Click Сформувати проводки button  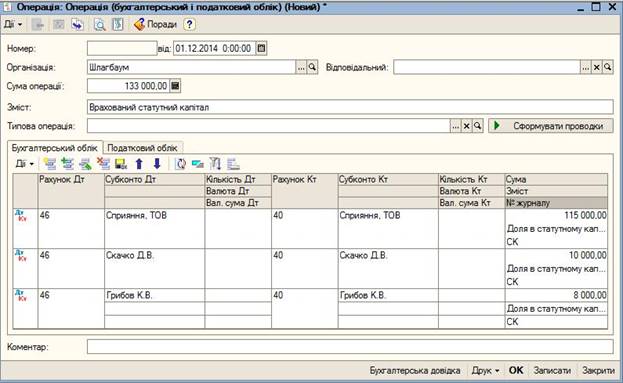(551, 126)
